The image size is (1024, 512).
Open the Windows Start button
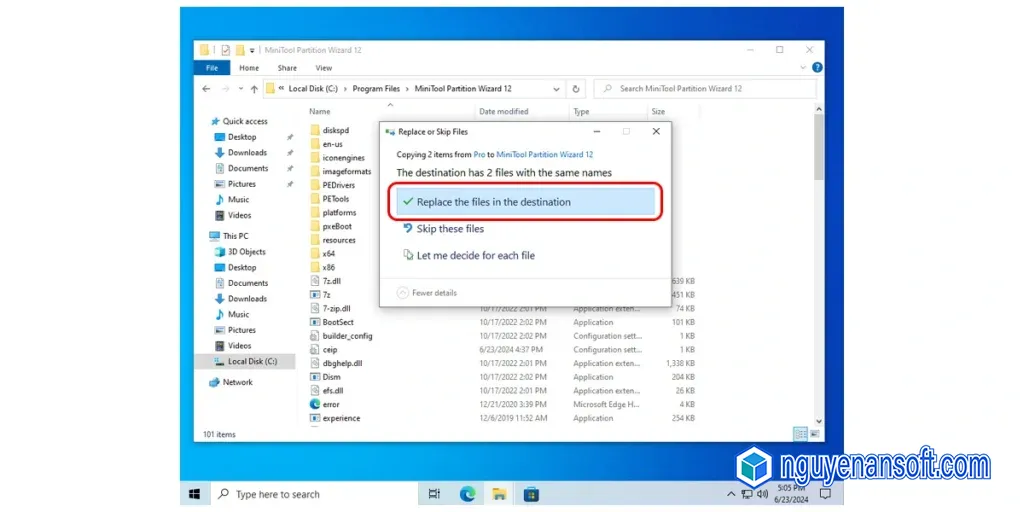tap(195, 494)
